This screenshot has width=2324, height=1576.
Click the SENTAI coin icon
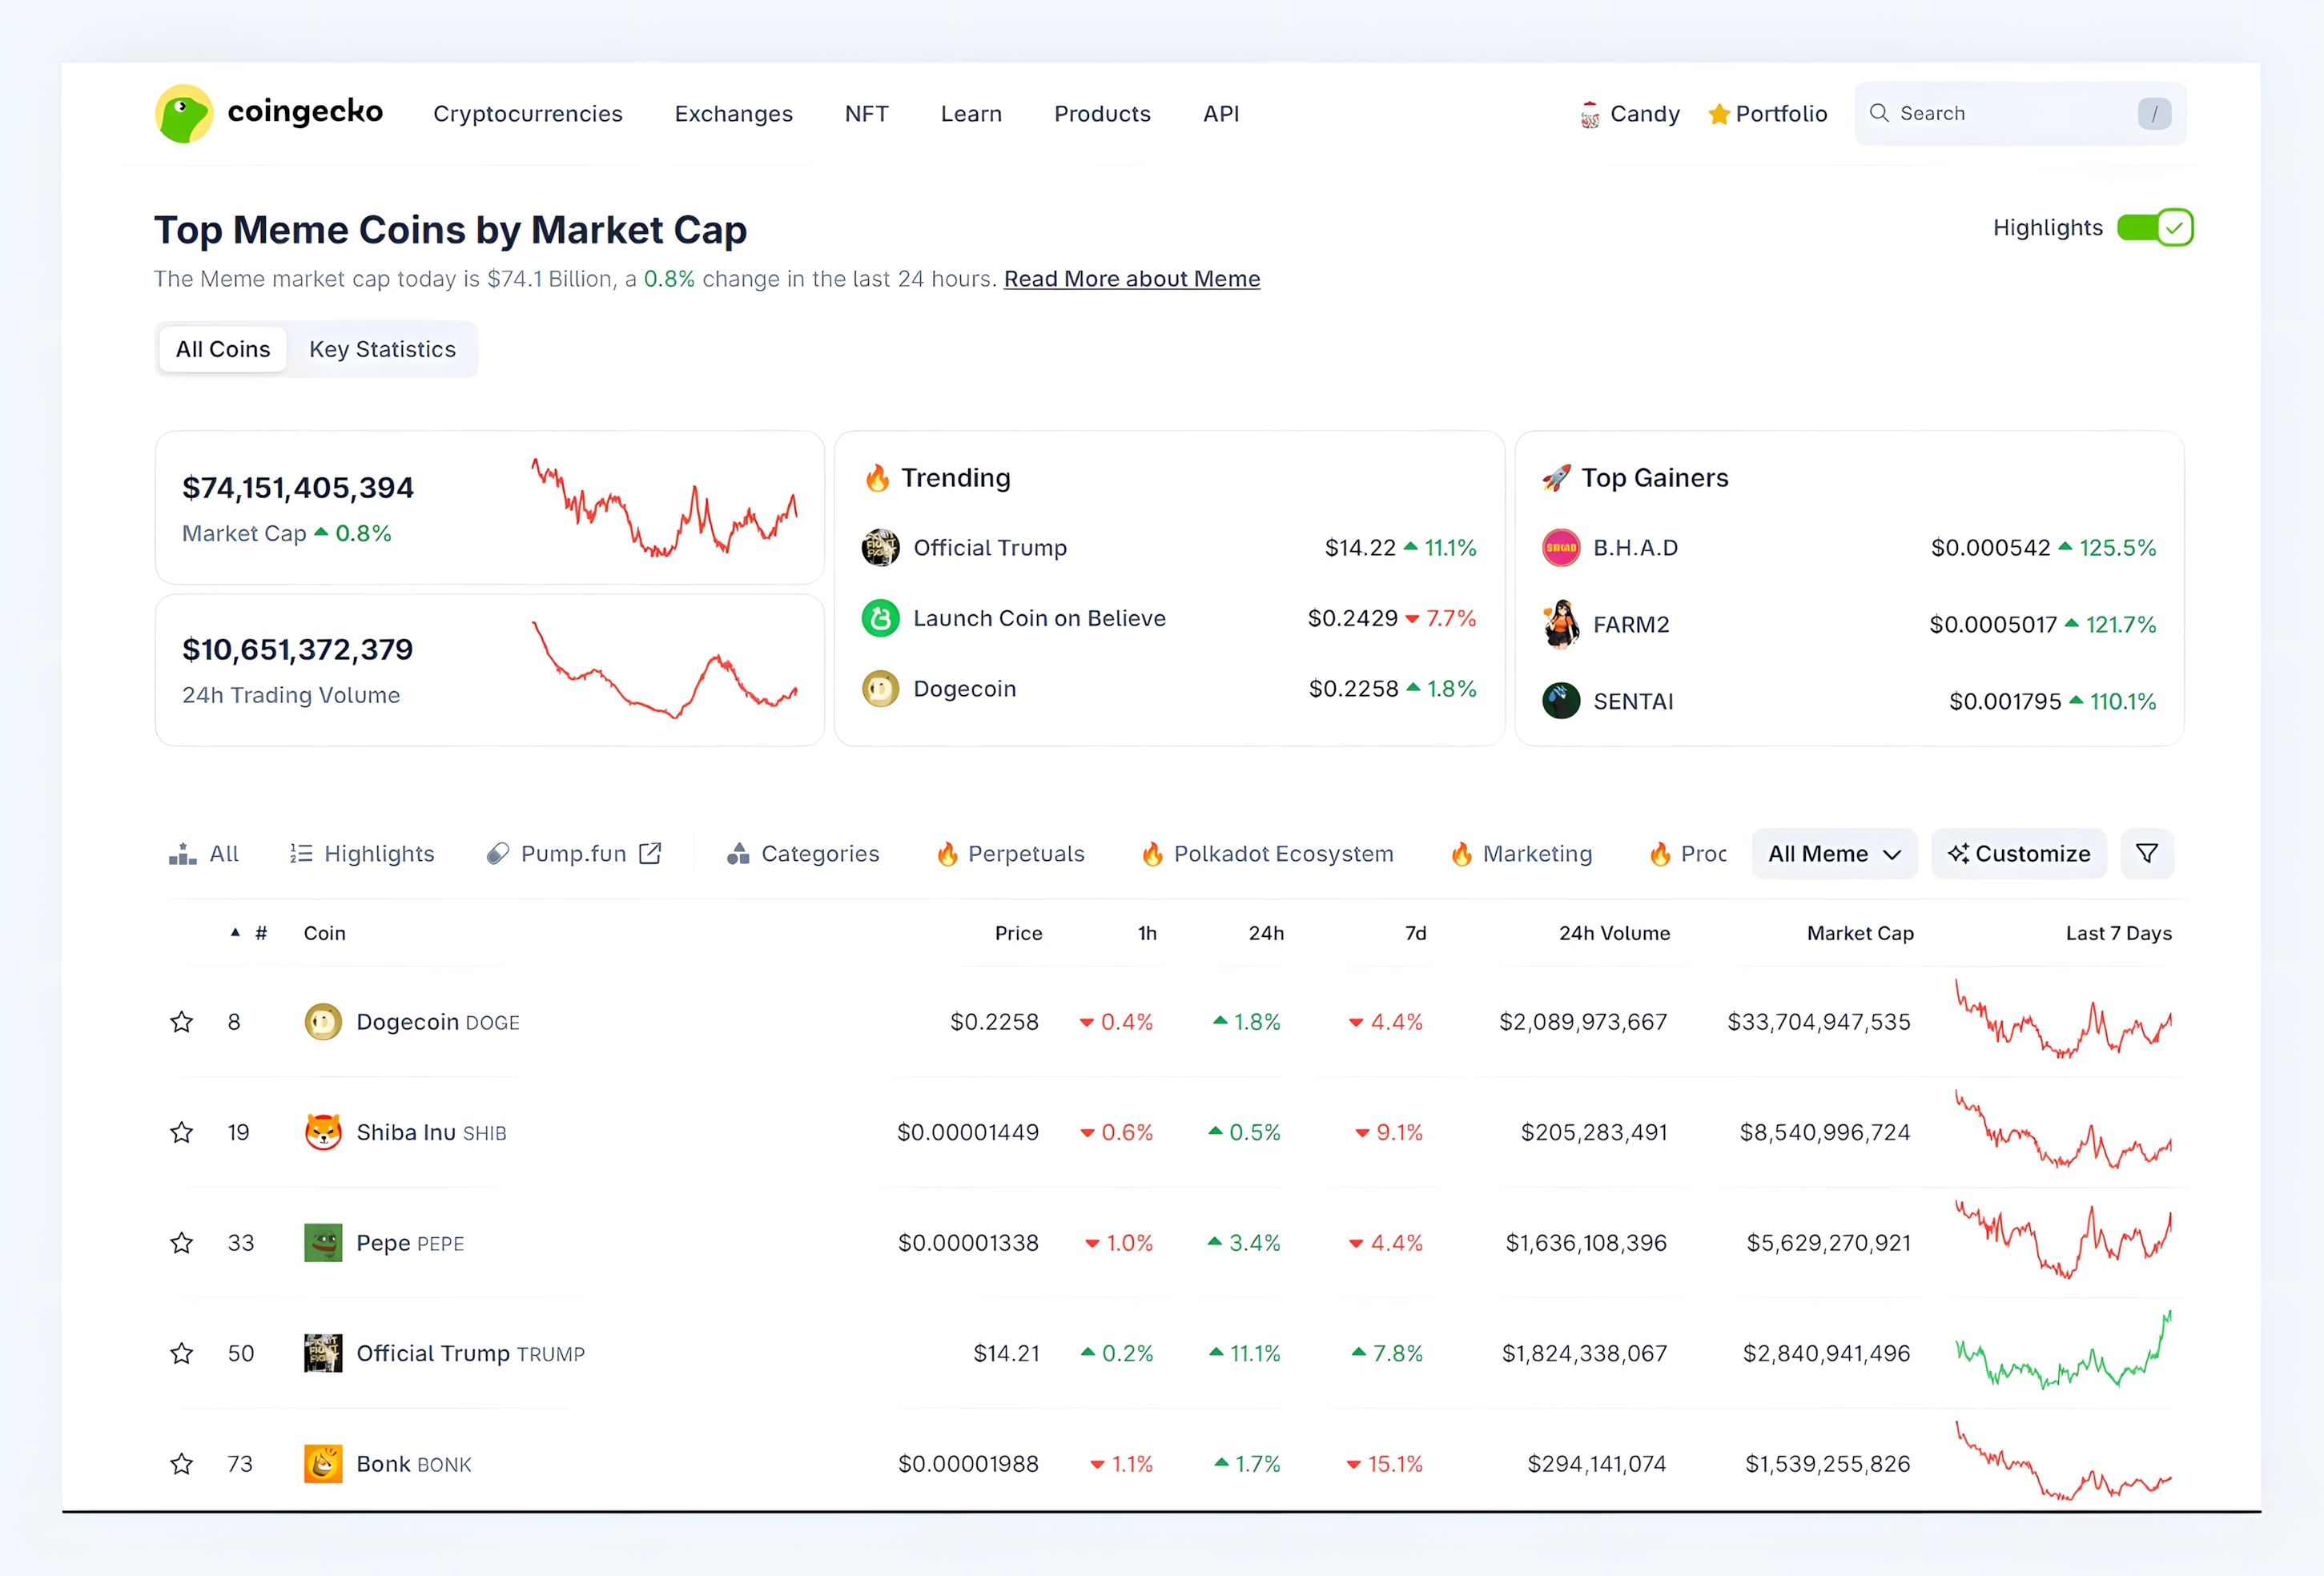click(x=1561, y=700)
